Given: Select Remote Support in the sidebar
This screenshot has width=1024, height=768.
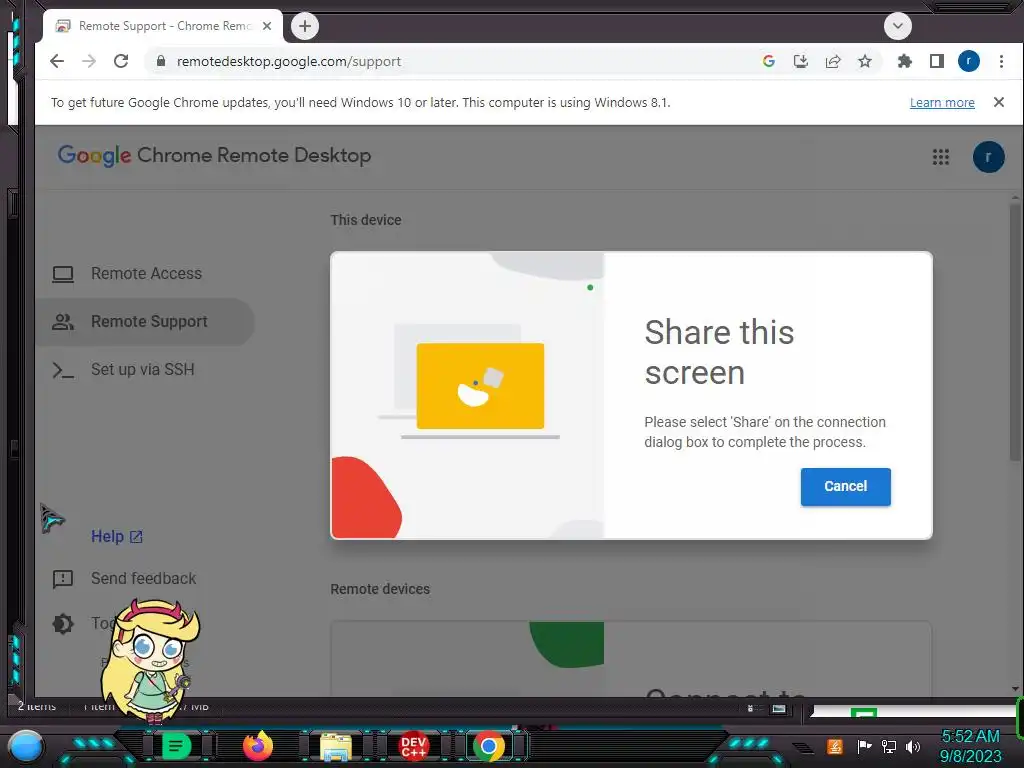Looking at the screenshot, I should [145, 322].
